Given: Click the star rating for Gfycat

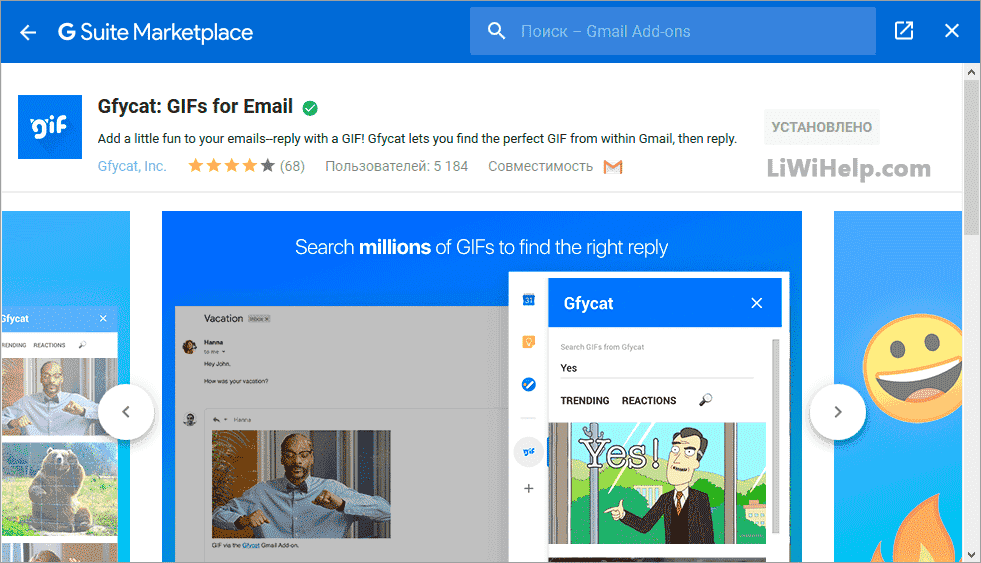Looking at the screenshot, I should click(x=230, y=166).
